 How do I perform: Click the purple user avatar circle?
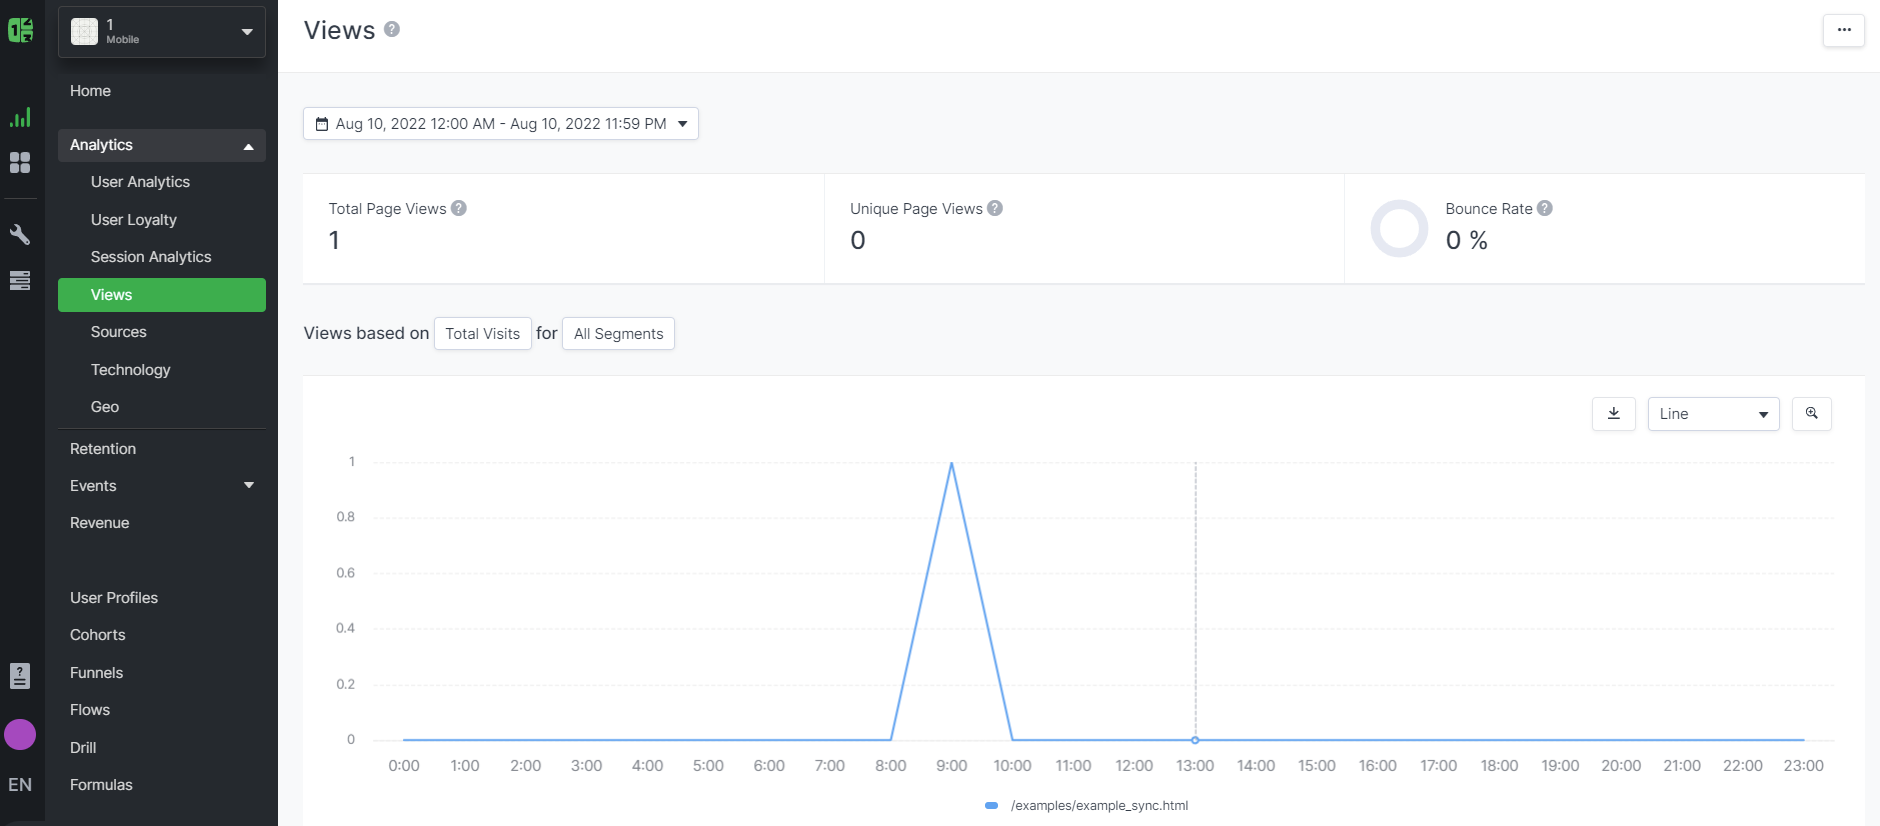pos(20,735)
